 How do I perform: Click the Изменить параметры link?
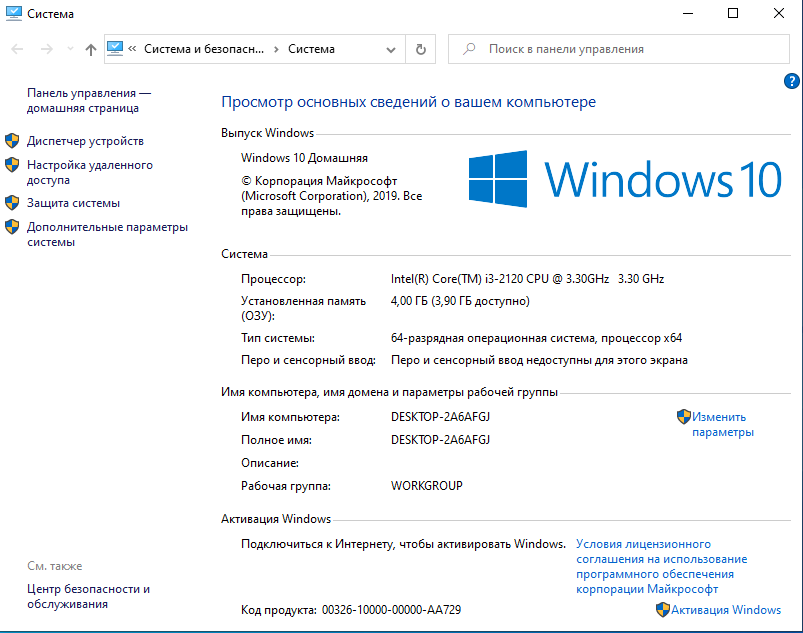tap(723, 425)
